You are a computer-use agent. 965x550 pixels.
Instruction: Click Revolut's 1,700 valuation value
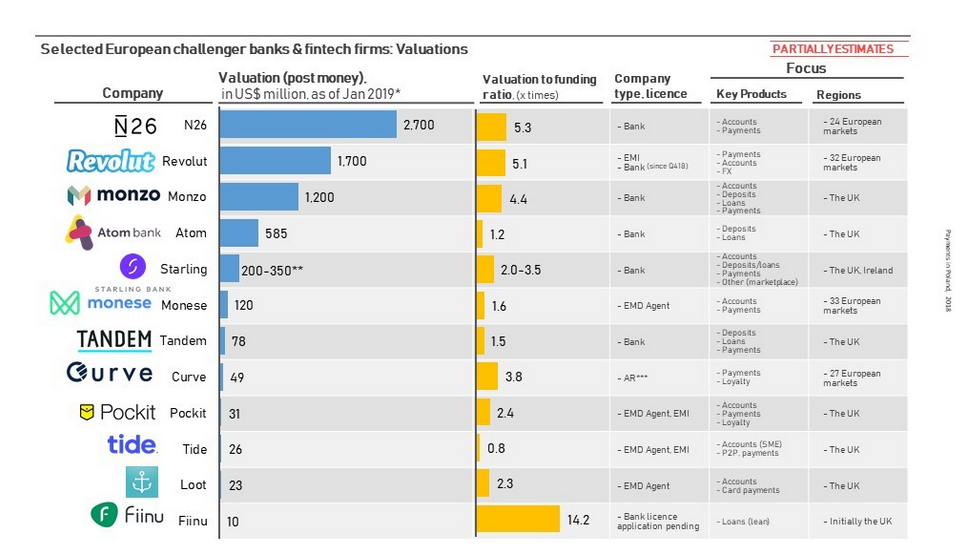coord(352,161)
